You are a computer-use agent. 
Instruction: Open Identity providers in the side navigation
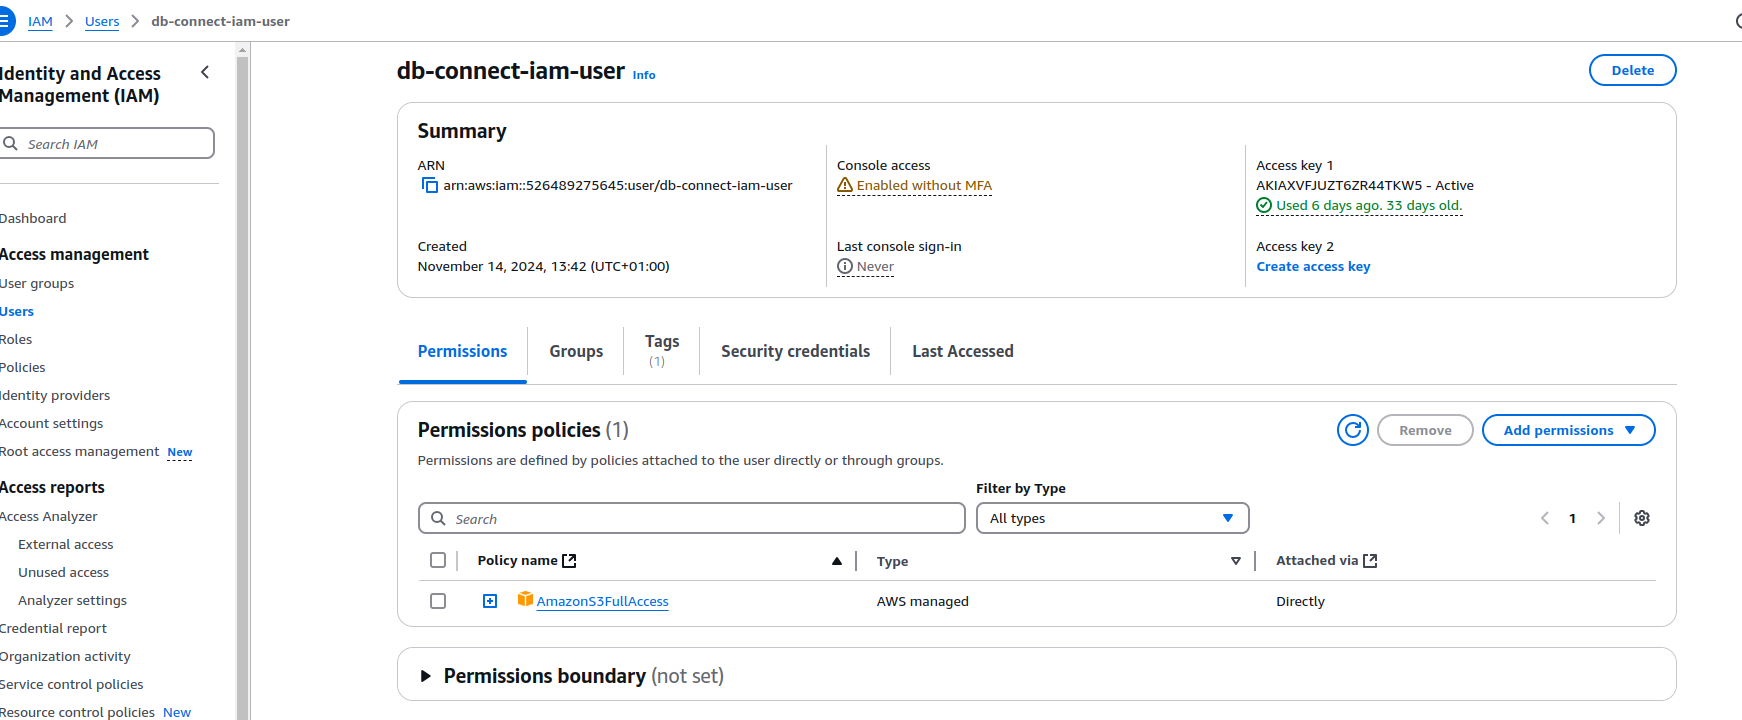[55, 395]
